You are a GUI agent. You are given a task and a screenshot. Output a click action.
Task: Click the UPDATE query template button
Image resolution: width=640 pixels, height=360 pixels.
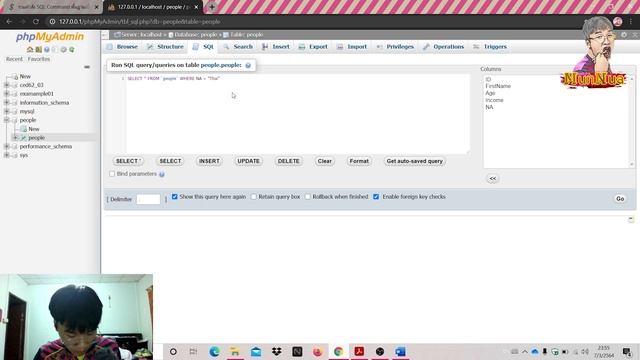click(249, 161)
